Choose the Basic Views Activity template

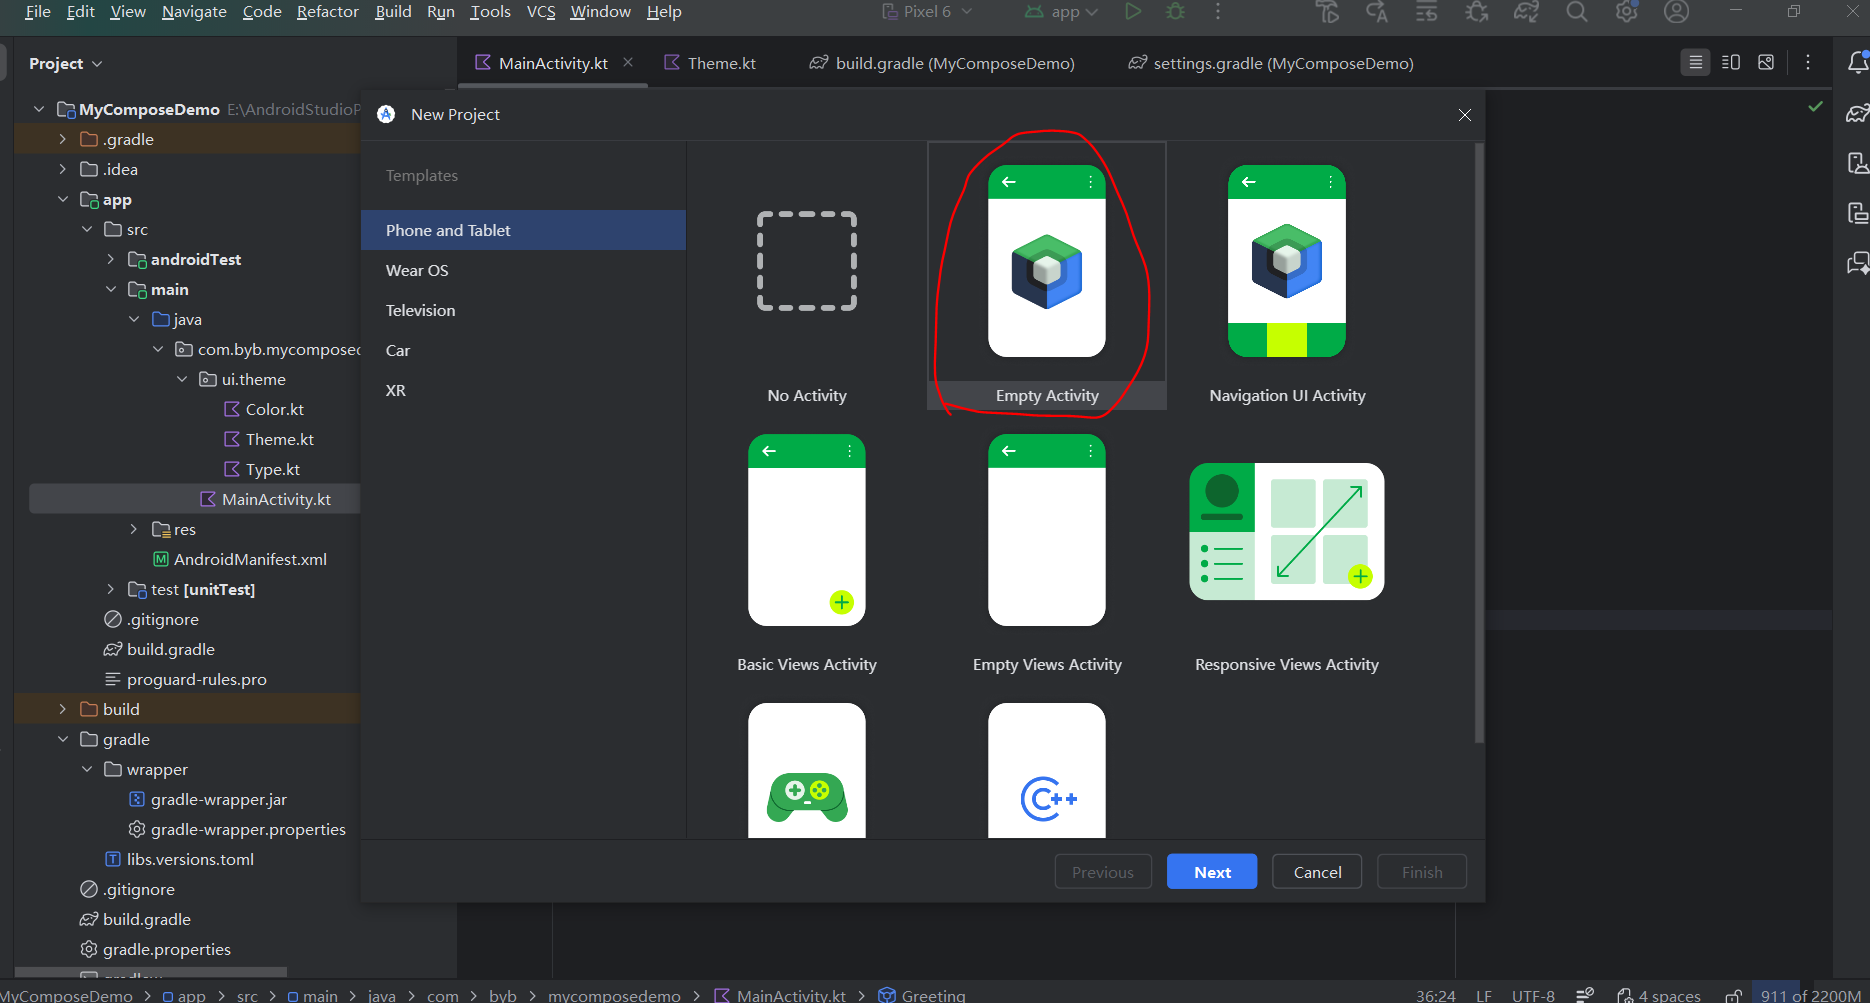point(807,545)
